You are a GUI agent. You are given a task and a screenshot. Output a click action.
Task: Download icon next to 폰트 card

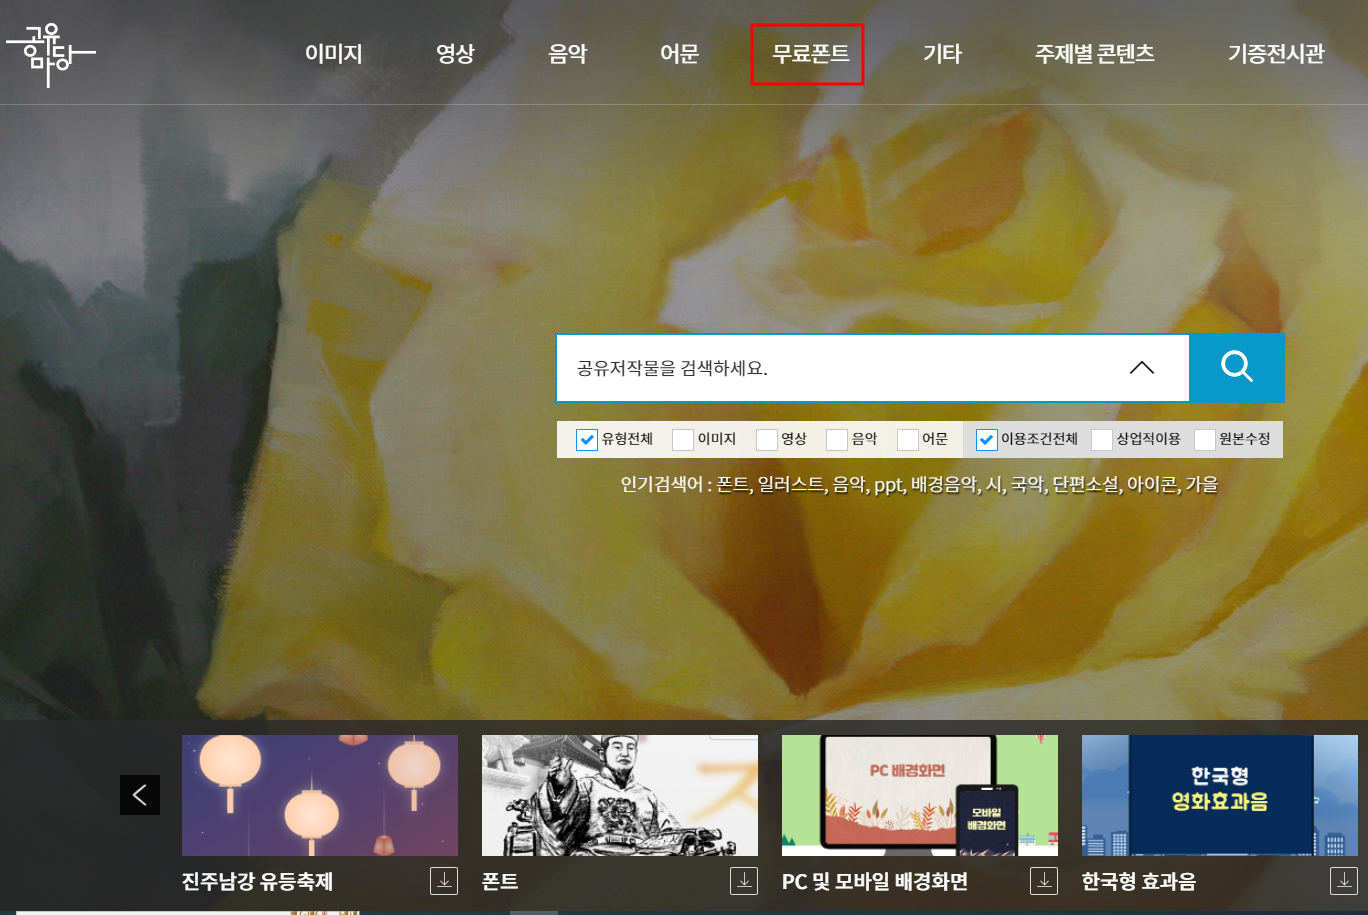pyautogui.click(x=744, y=880)
